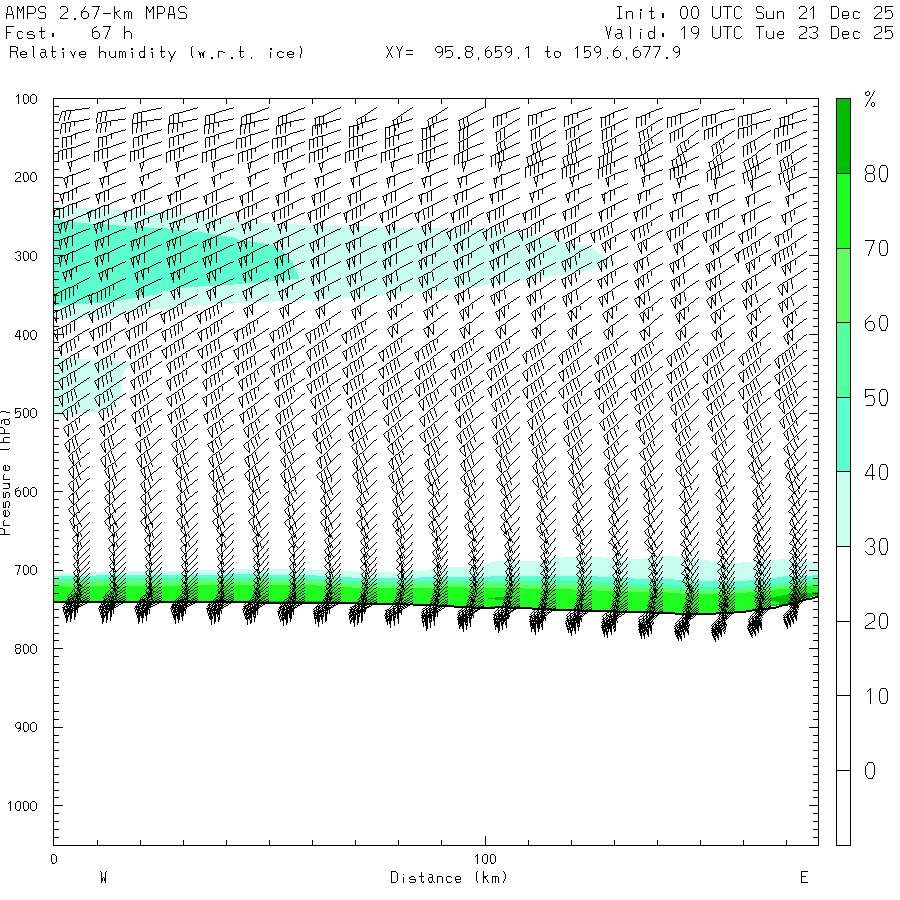Click the 'Valid: 19 UTC Tue 23 Dec 25' text
The width and height of the screenshot is (900, 900).
pyautogui.click(x=748, y=33)
